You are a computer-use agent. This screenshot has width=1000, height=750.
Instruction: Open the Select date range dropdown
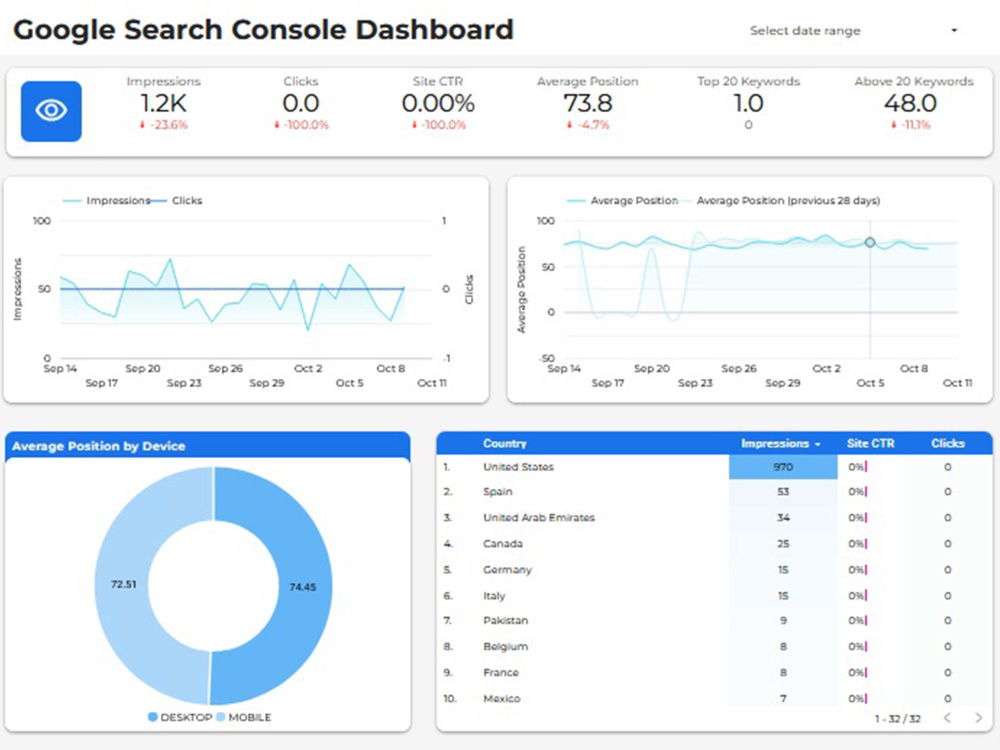coord(854,31)
